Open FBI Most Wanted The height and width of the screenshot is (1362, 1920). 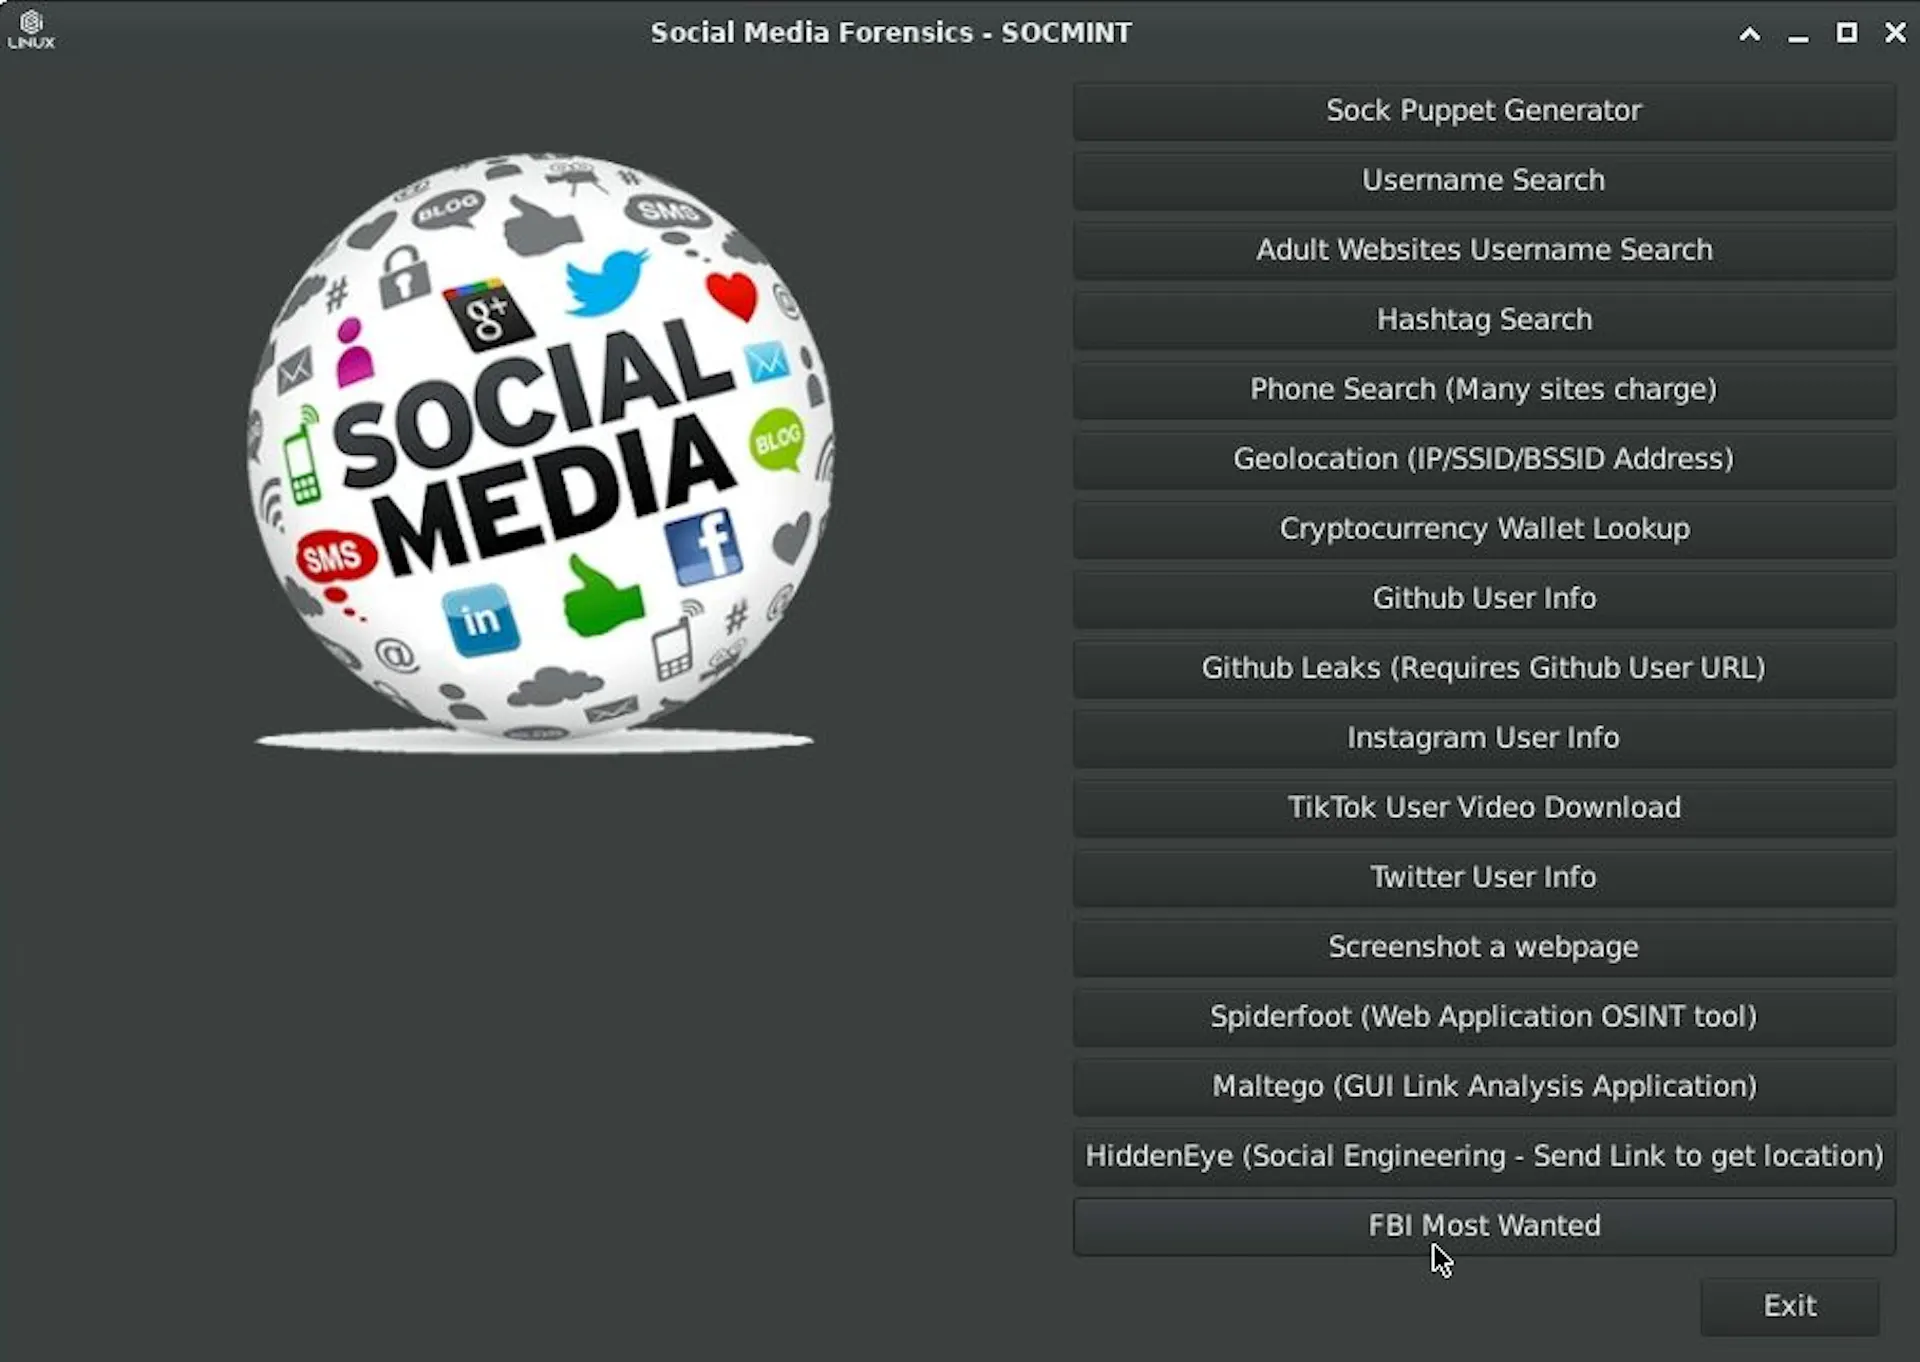(1484, 1226)
